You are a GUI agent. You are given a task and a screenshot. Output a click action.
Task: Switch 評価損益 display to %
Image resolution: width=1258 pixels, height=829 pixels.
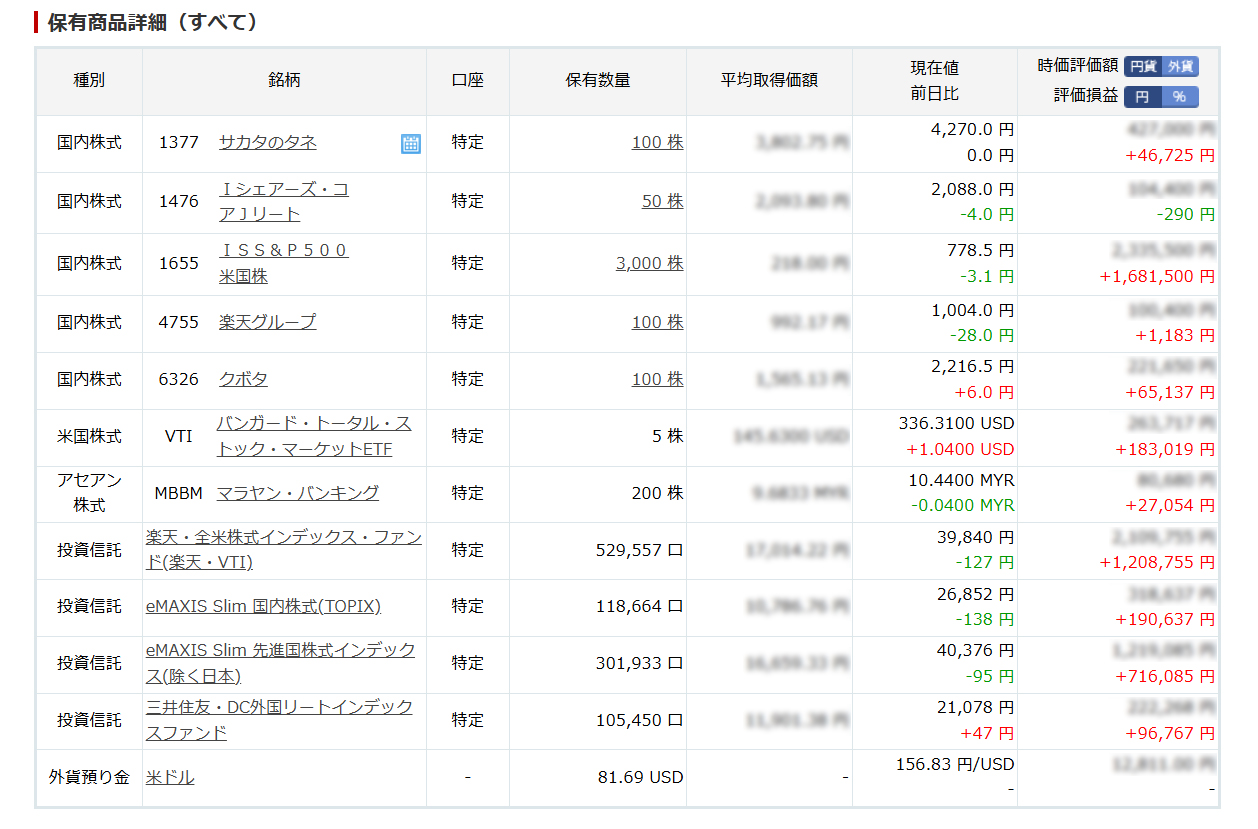click(1180, 97)
